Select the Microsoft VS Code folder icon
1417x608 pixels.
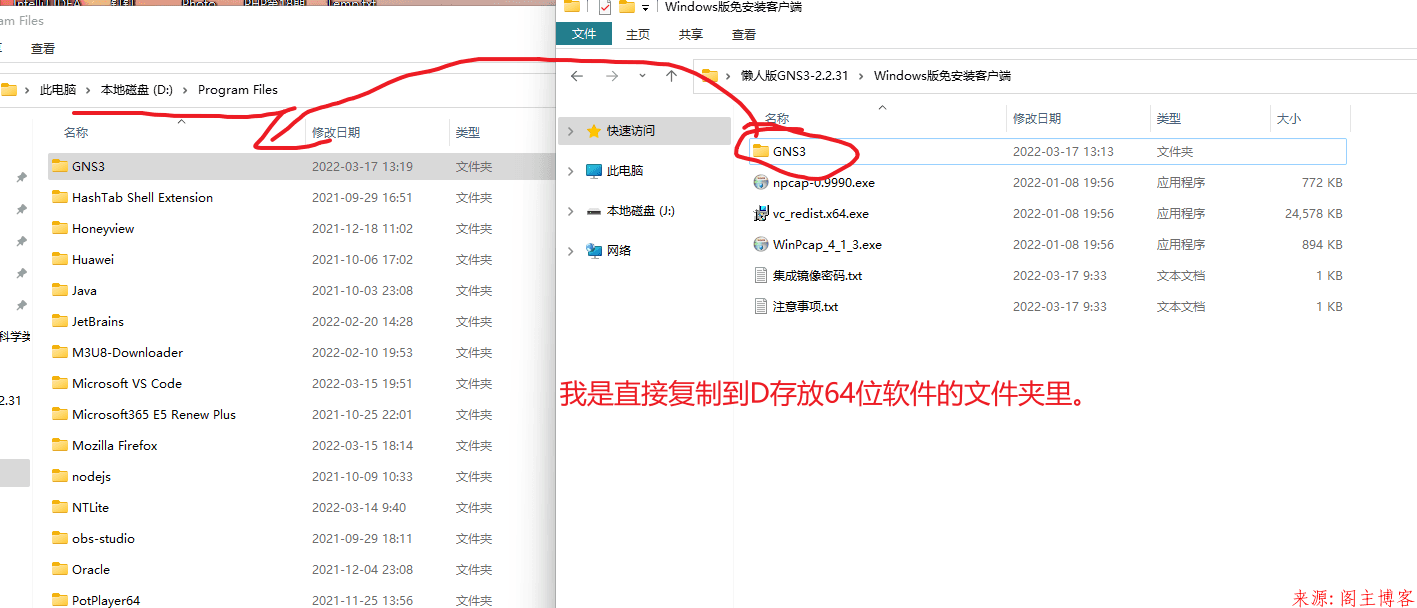point(59,383)
